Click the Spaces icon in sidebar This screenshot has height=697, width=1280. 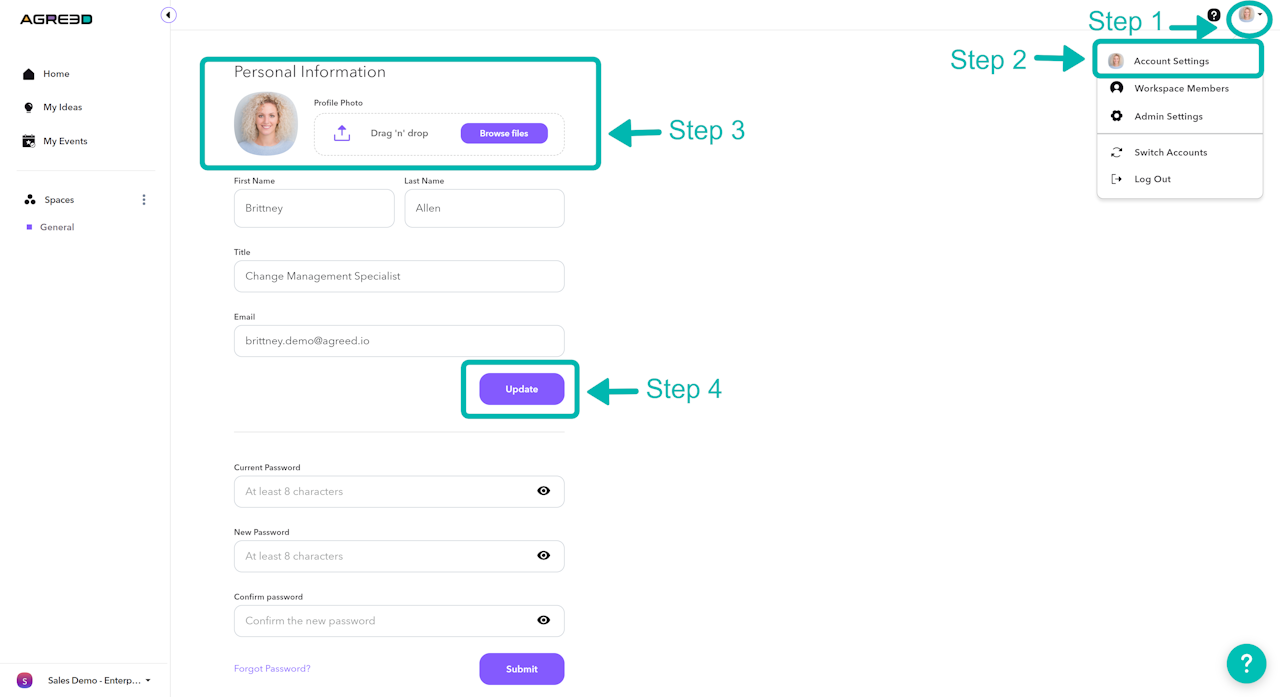click(30, 200)
